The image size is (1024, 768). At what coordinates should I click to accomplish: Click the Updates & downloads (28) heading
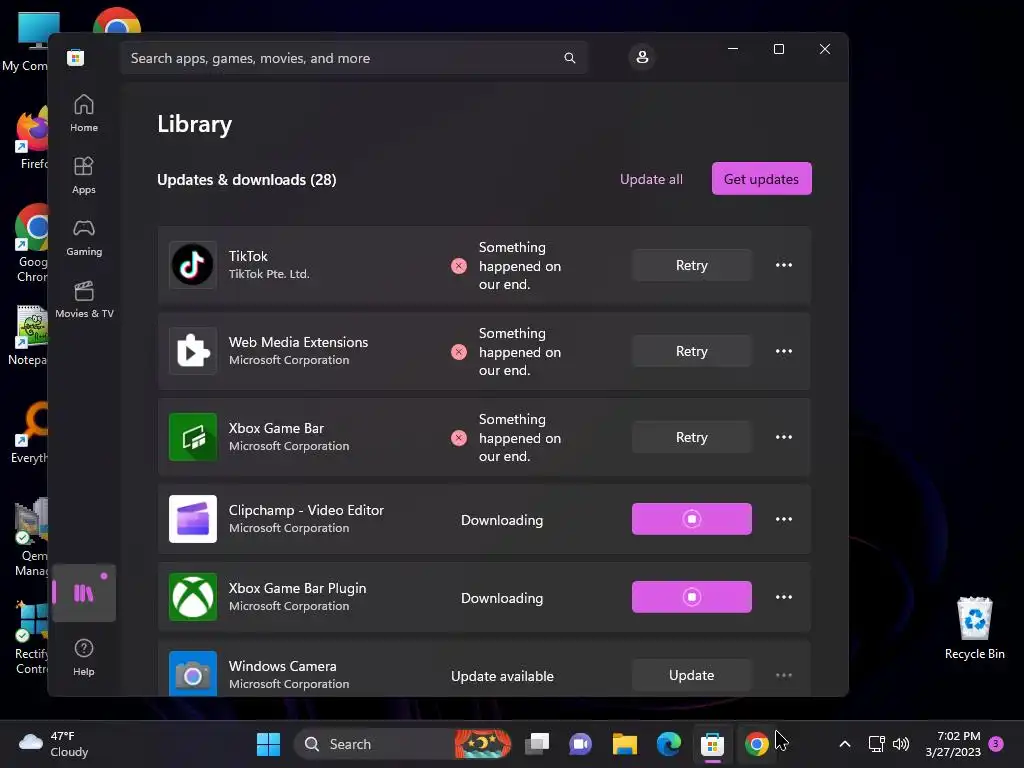pyautogui.click(x=247, y=180)
